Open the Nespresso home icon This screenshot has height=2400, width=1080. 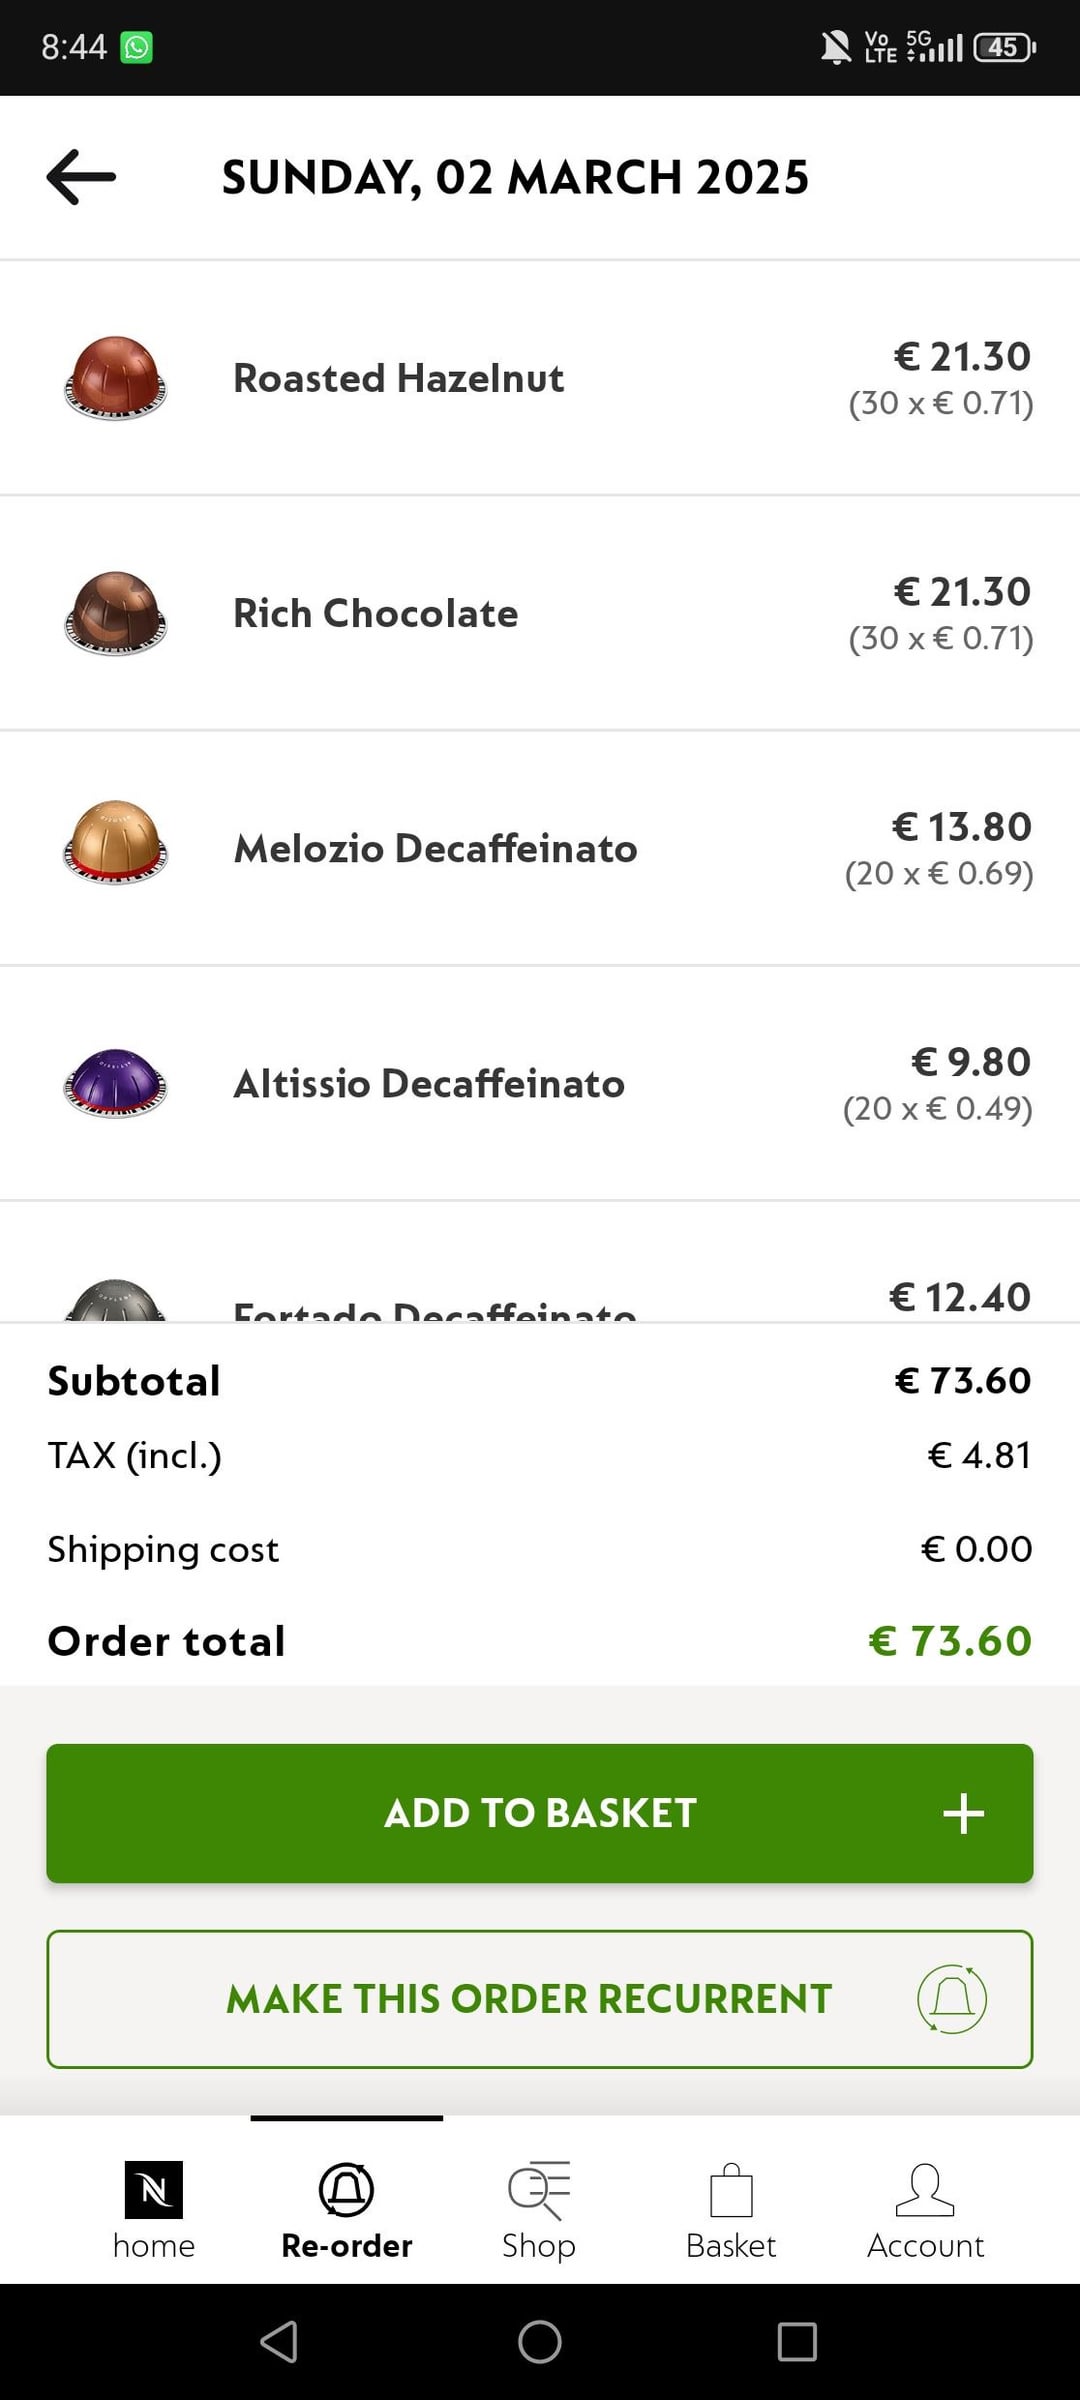pos(153,2190)
